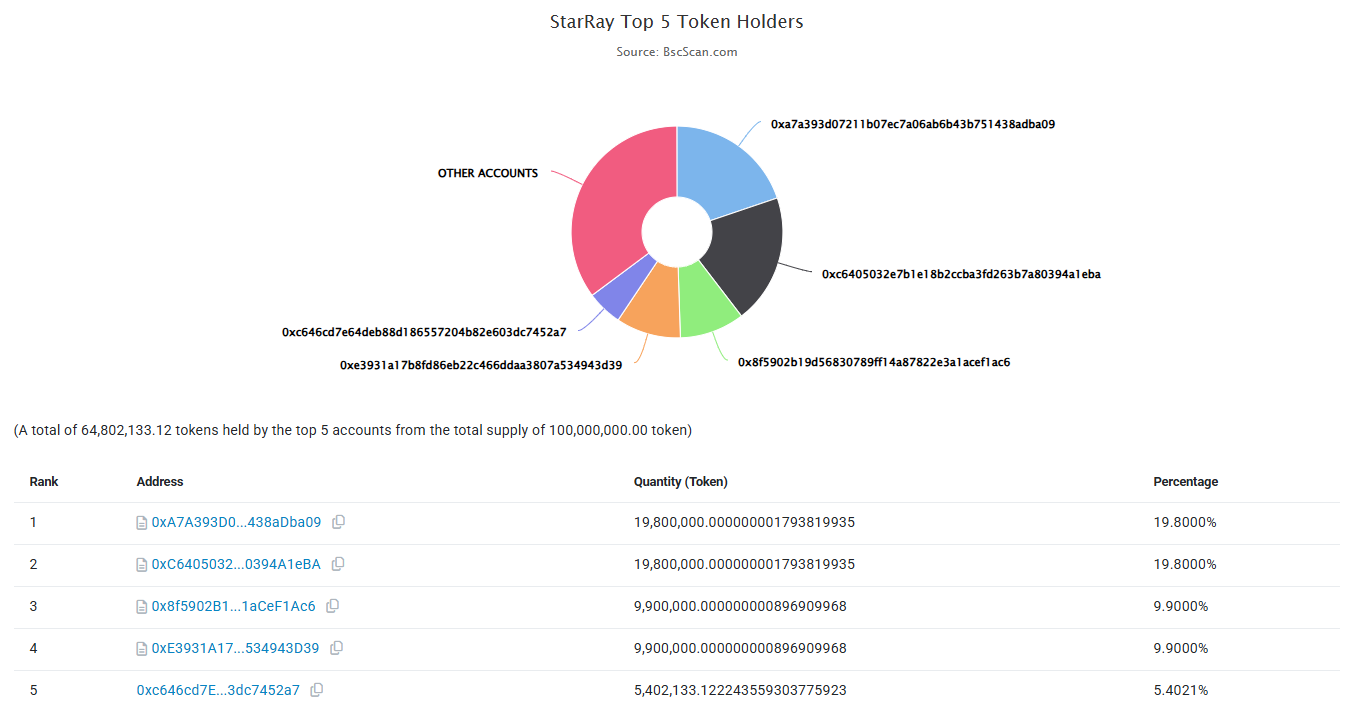Click the OTHER ACCOUNTS chart label

tap(488, 173)
